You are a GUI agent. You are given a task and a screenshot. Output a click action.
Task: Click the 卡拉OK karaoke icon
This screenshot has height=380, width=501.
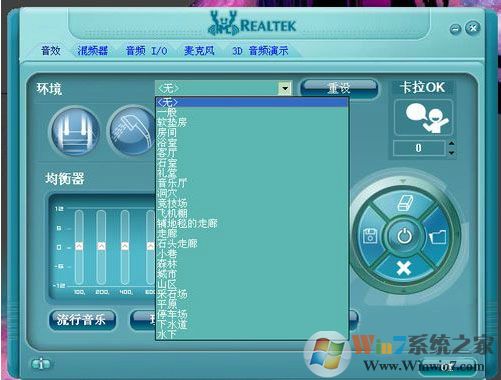click(423, 117)
